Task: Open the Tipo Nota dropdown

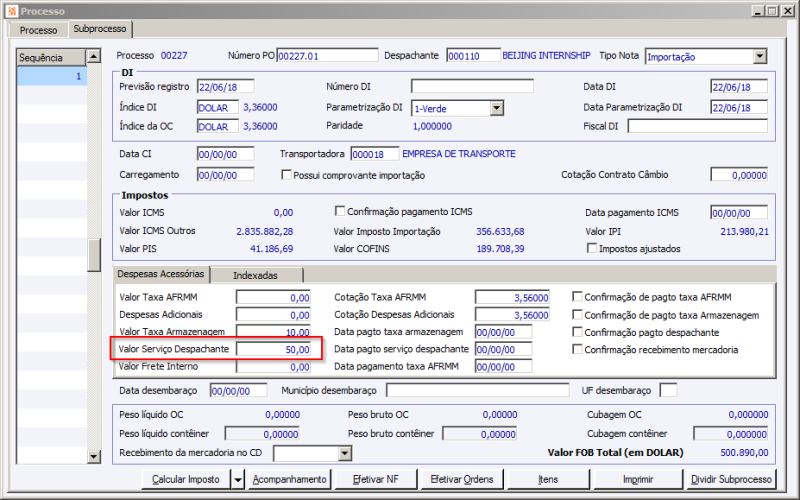Action: (x=759, y=57)
